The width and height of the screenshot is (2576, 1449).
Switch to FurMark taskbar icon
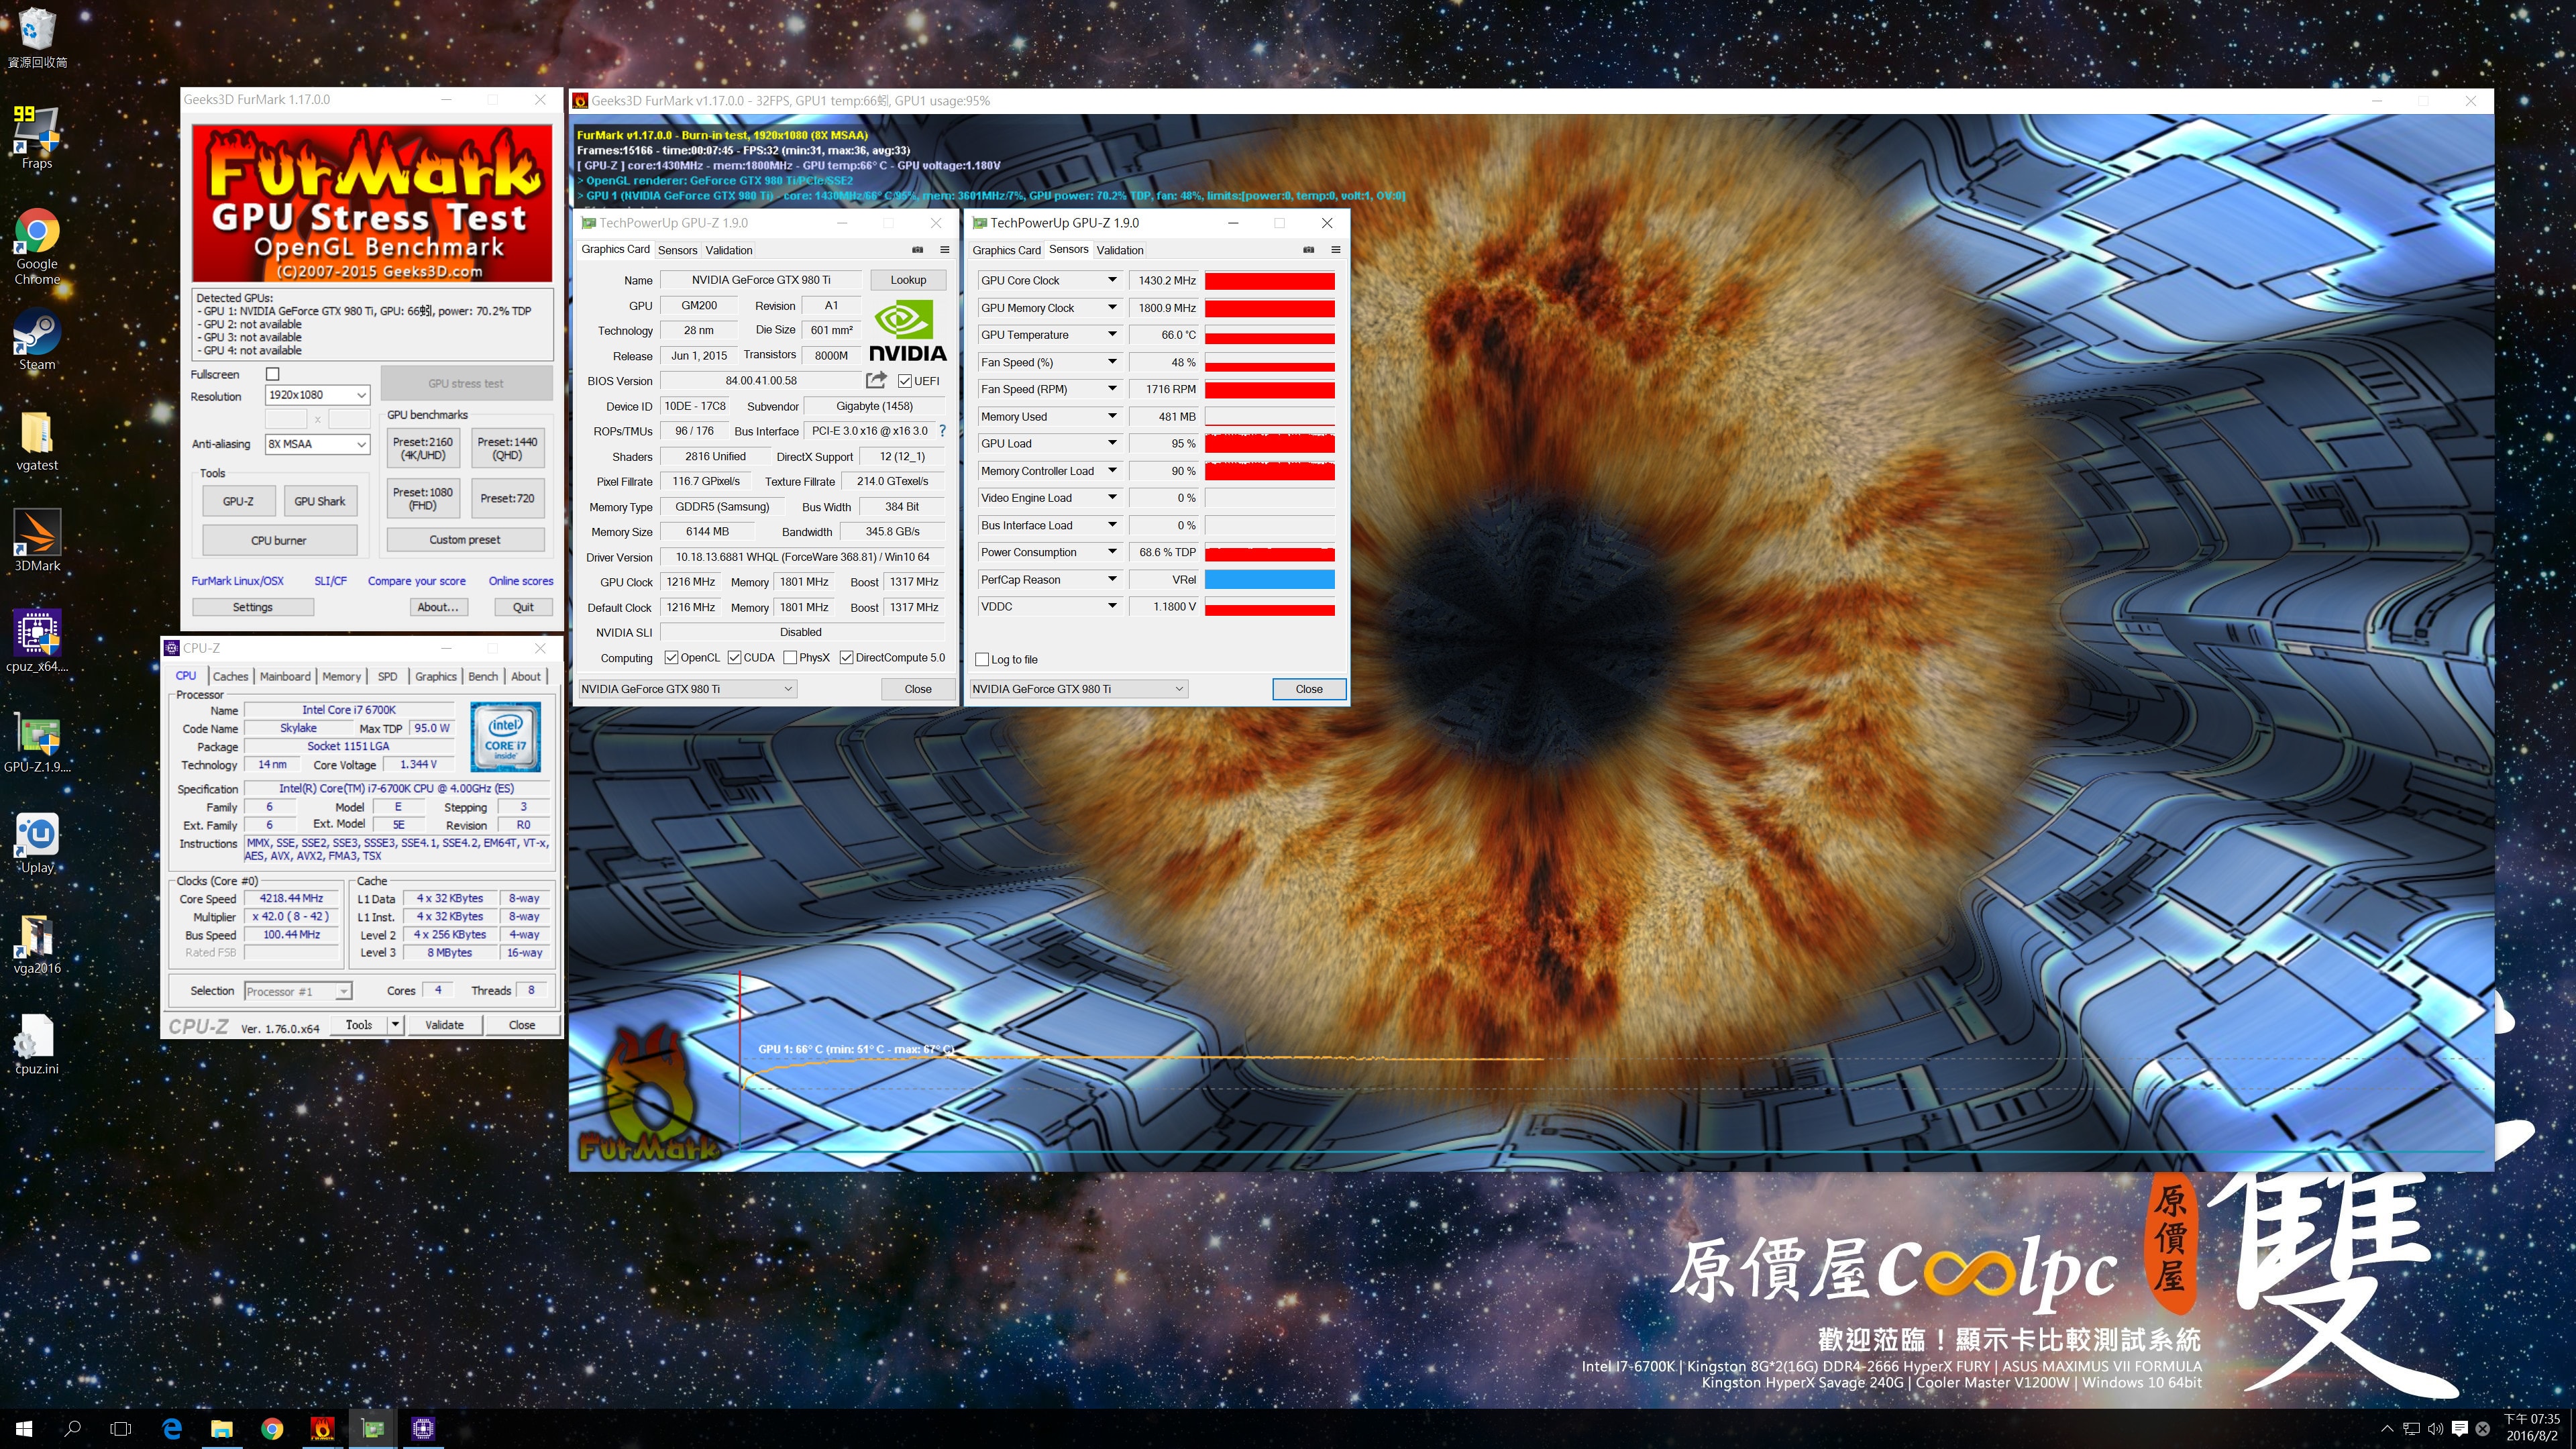pyautogui.click(x=322, y=1429)
